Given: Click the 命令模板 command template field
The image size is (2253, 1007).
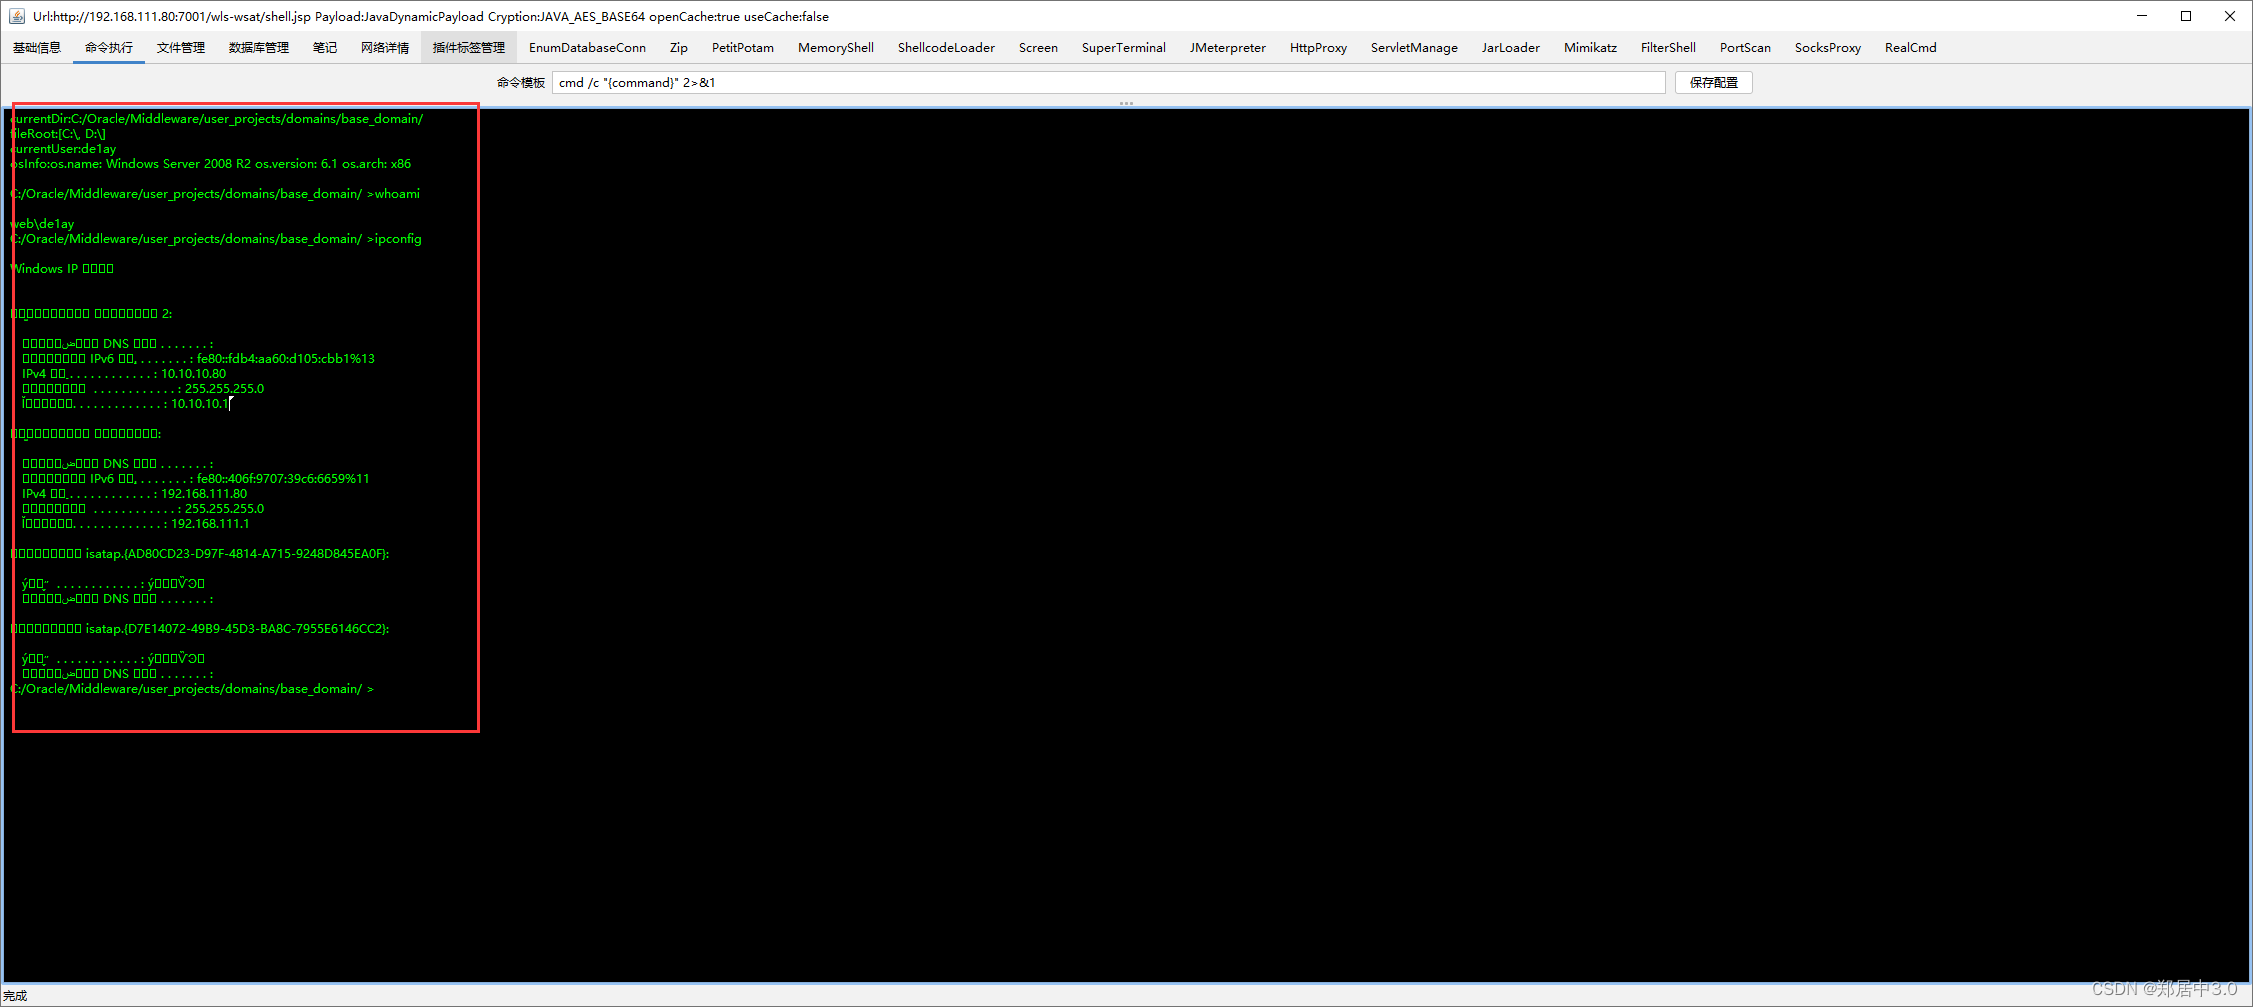Looking at the screenshot, I should 1108,83.
